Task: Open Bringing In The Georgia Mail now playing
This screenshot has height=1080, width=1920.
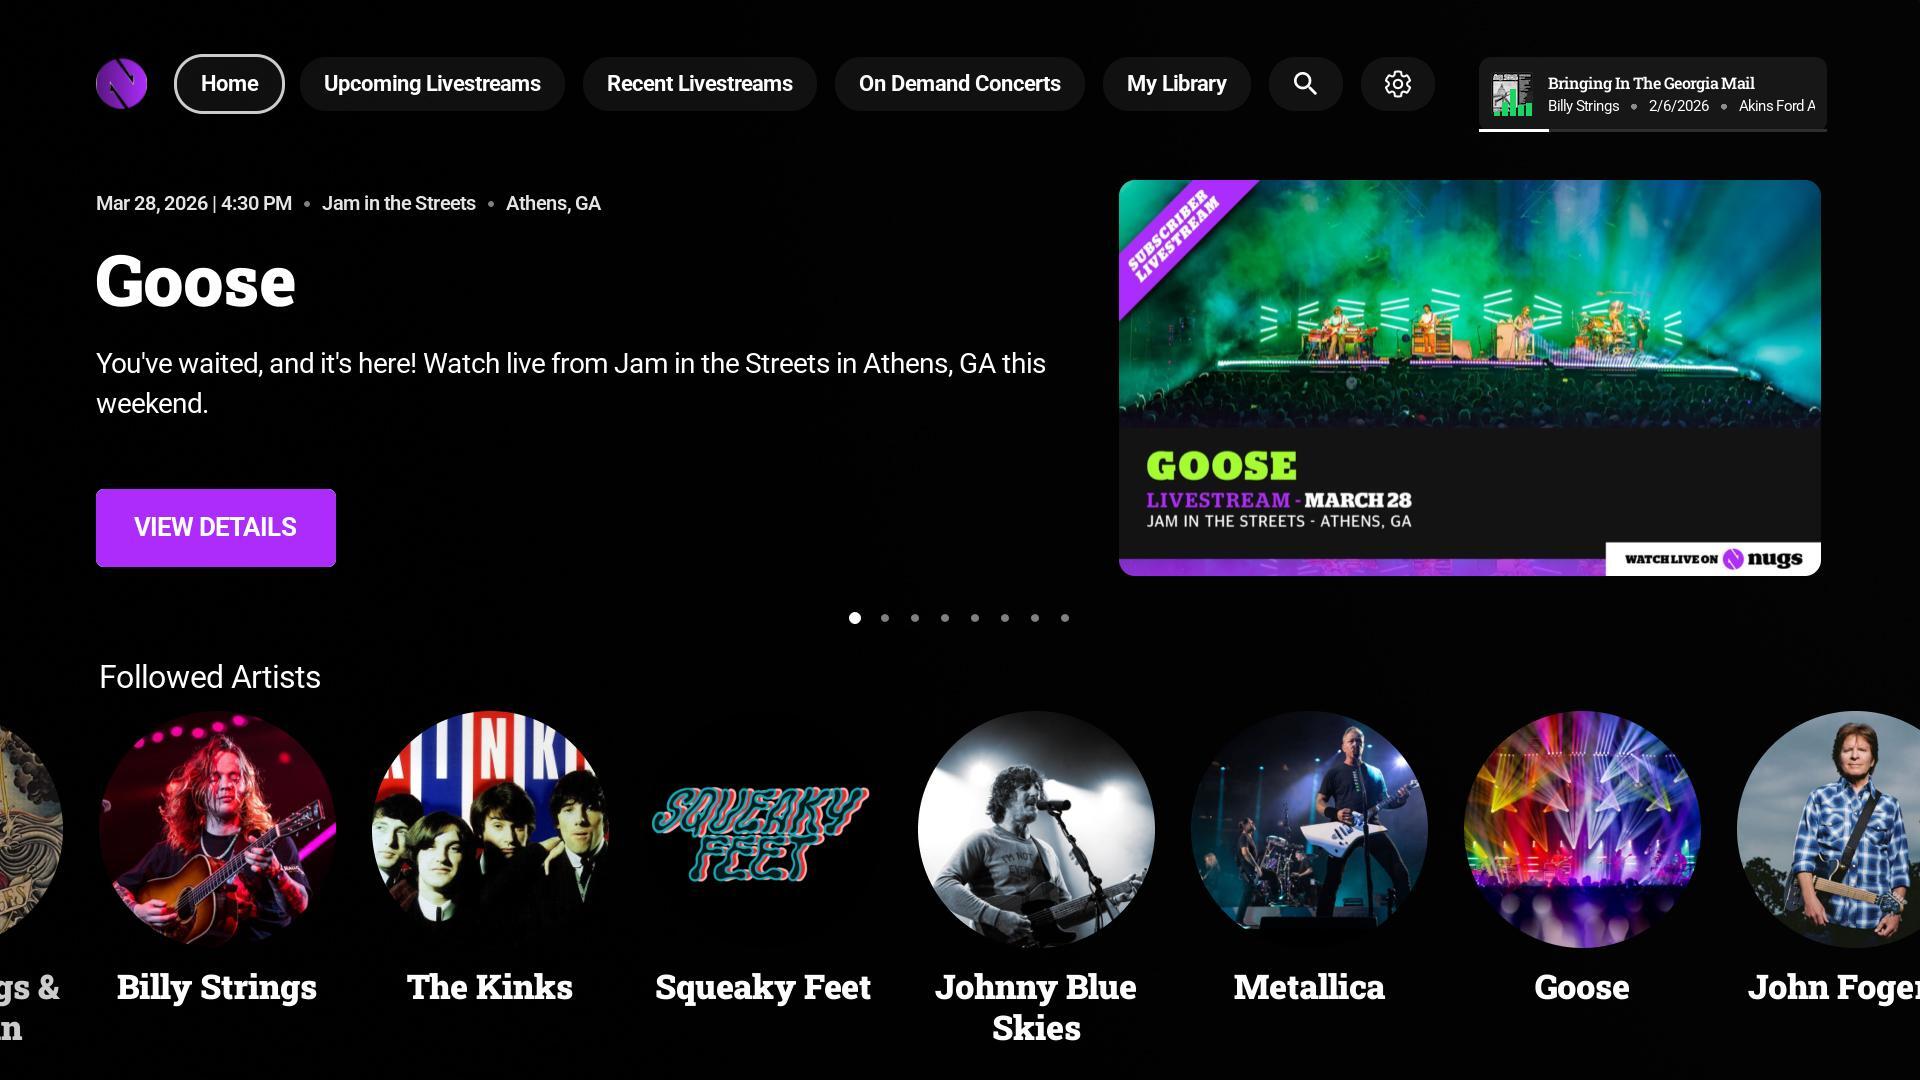Action: [1650, 84]
